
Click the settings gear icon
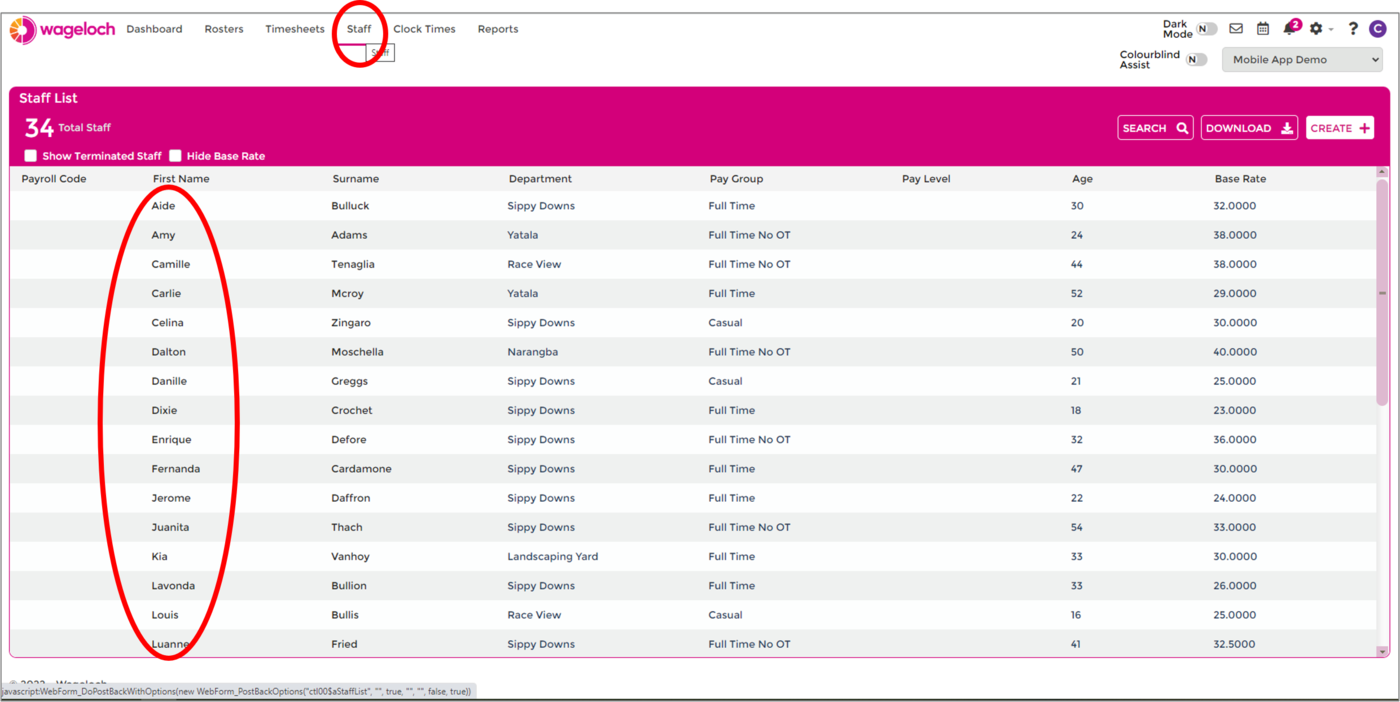click(1316, 29)
